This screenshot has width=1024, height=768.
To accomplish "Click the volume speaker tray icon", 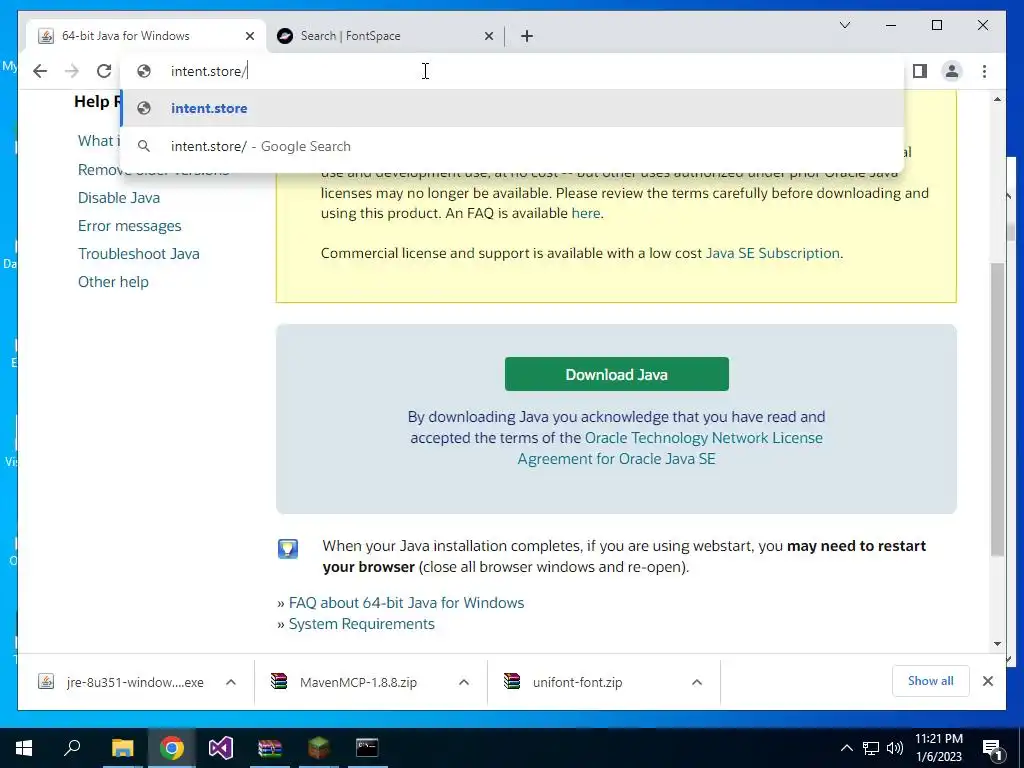I will click(895, 748).
